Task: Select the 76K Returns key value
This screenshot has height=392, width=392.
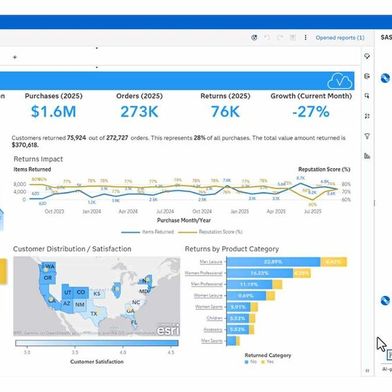Action: (225, 112)
